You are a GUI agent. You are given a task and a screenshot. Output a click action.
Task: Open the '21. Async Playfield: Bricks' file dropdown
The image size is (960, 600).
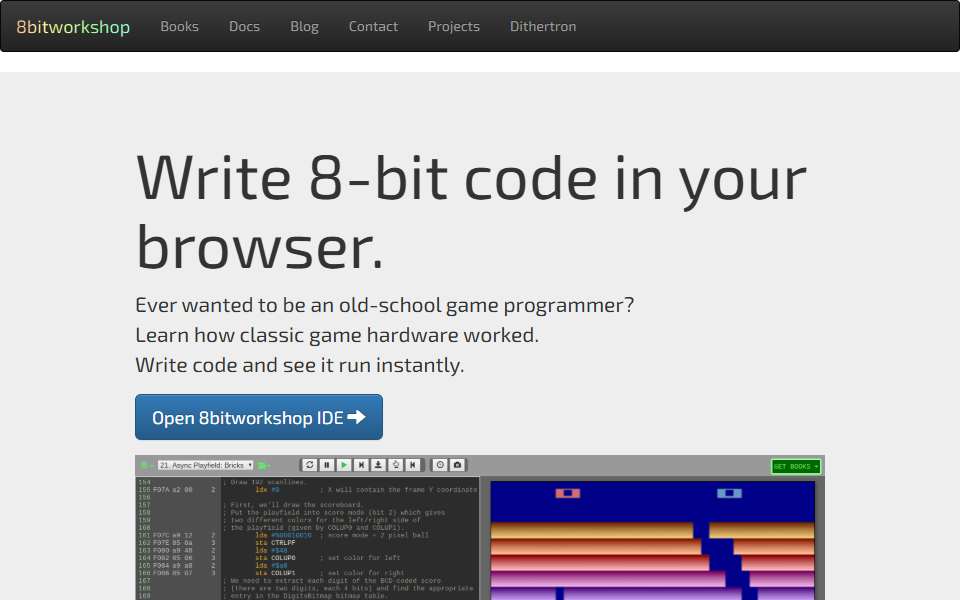[205, 465]
